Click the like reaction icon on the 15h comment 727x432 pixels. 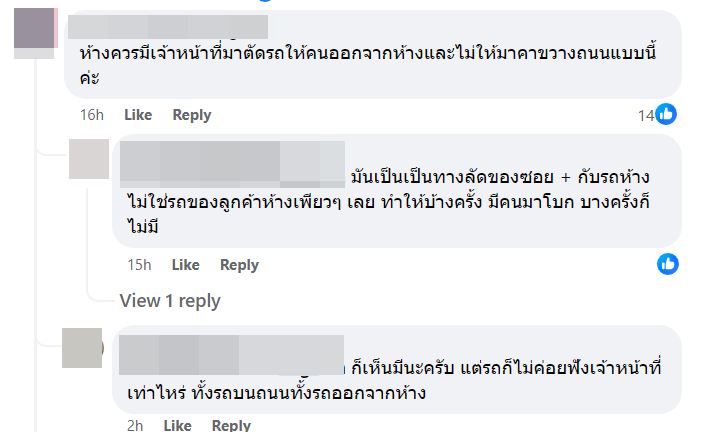(668, 264)
